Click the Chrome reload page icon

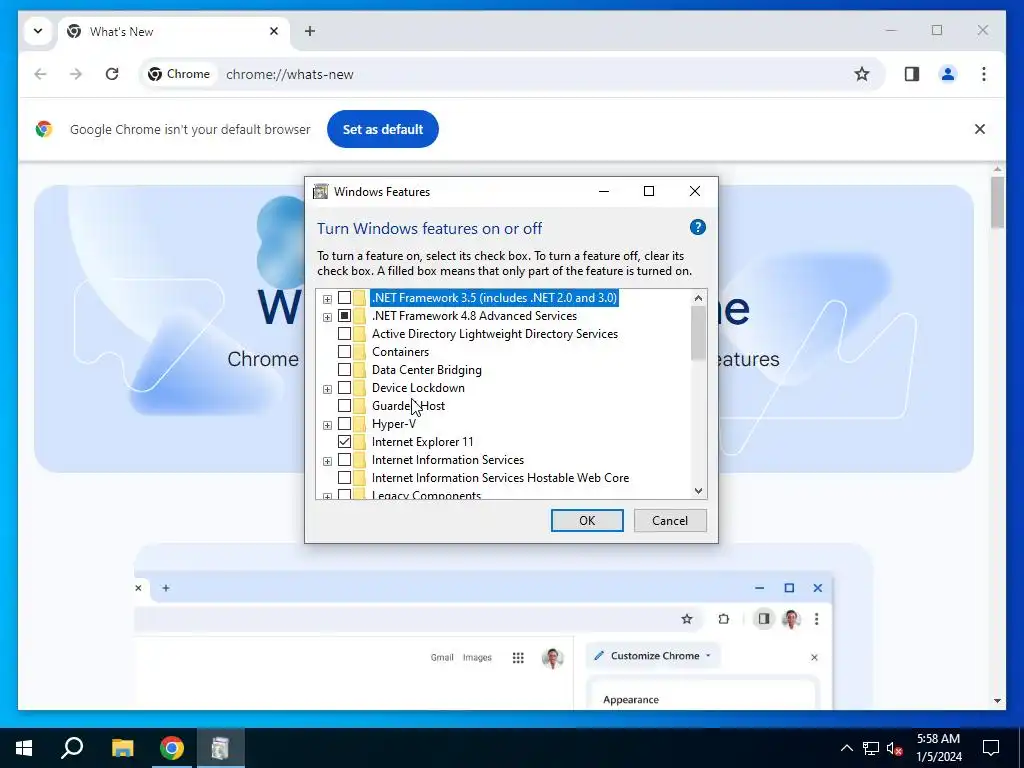coord(112,74)
